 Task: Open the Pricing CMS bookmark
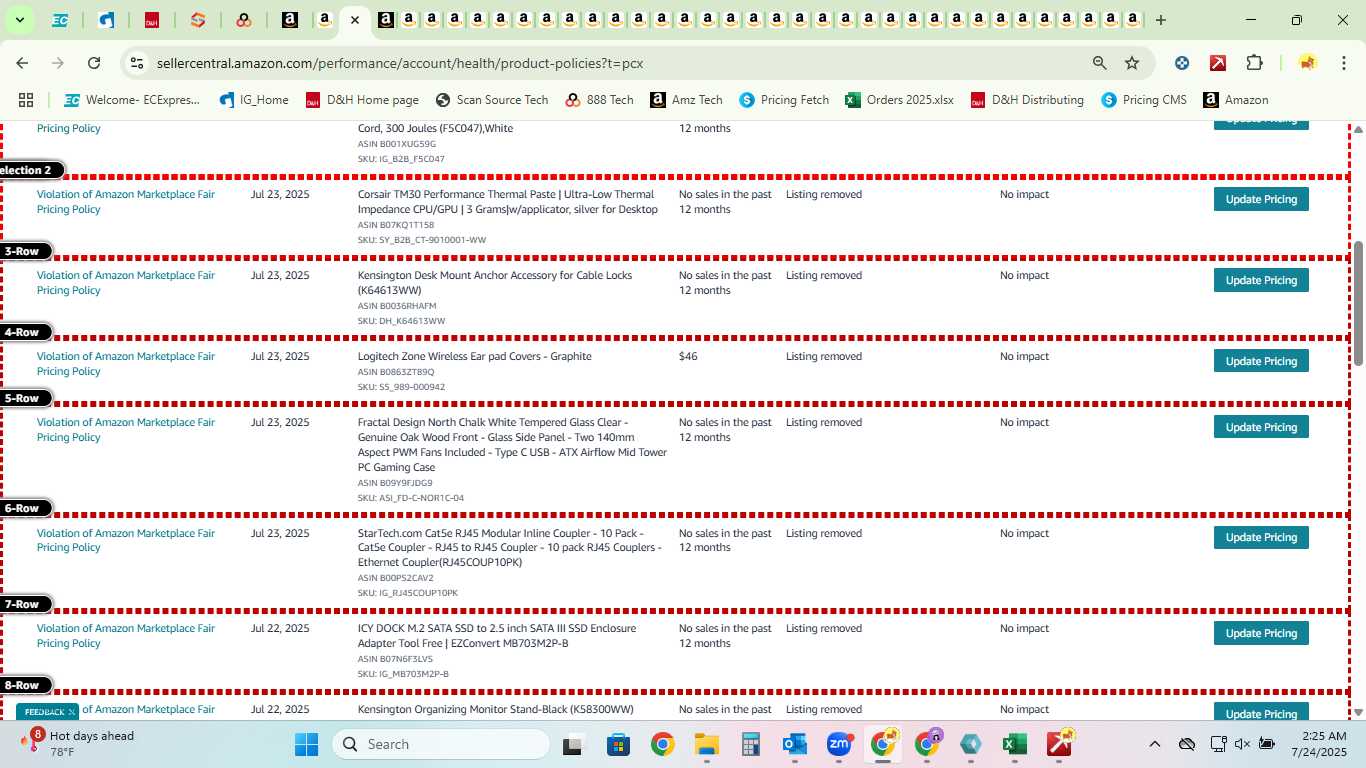click(x=1146, y=100)
